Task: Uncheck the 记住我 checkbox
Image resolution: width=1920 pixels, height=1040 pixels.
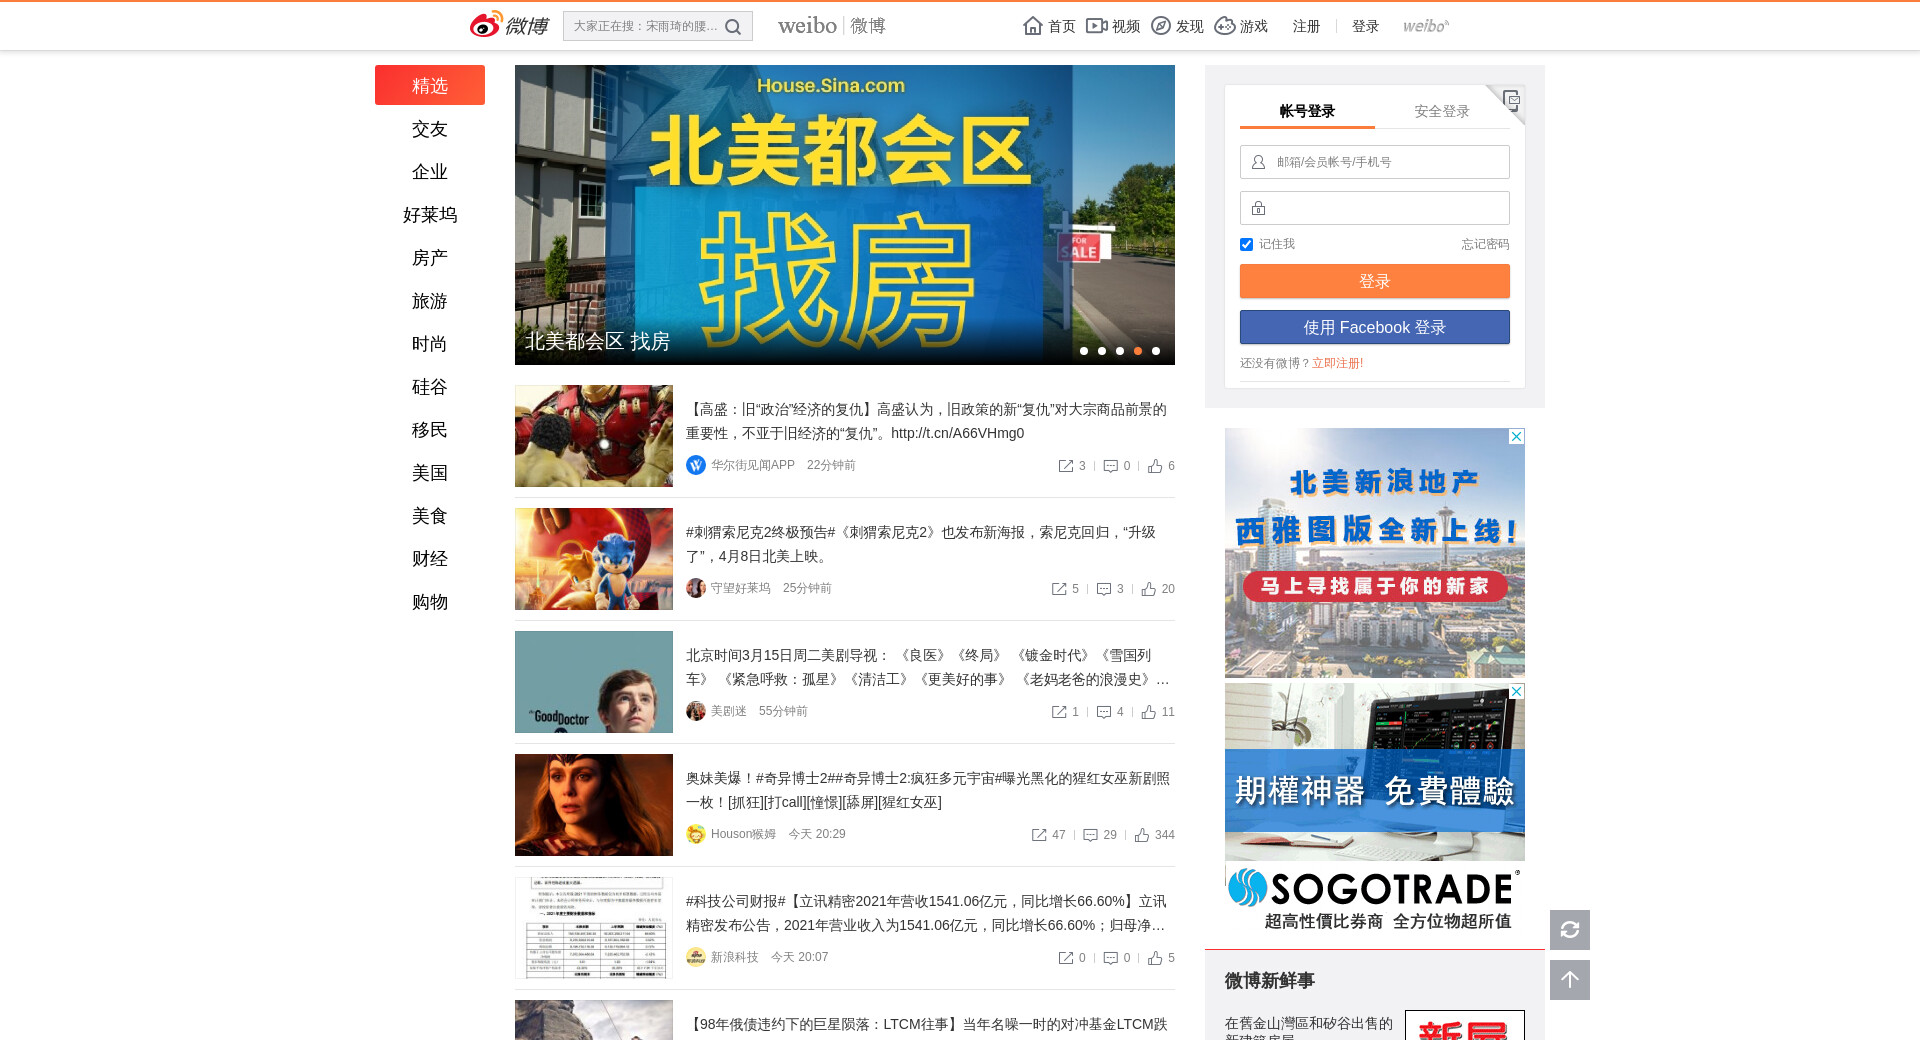Action: tap(1246, 244)
